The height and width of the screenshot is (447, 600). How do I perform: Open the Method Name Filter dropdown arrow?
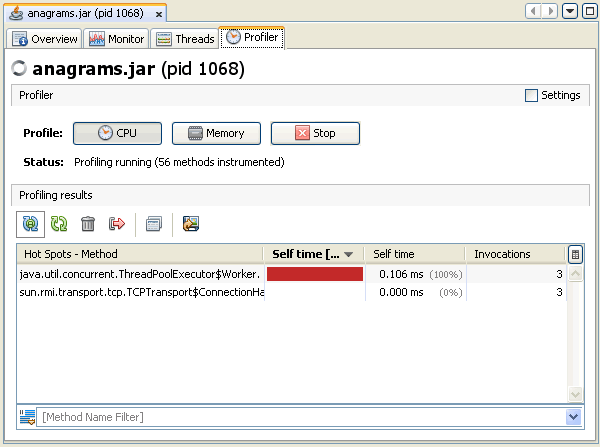tap(573, 416)
